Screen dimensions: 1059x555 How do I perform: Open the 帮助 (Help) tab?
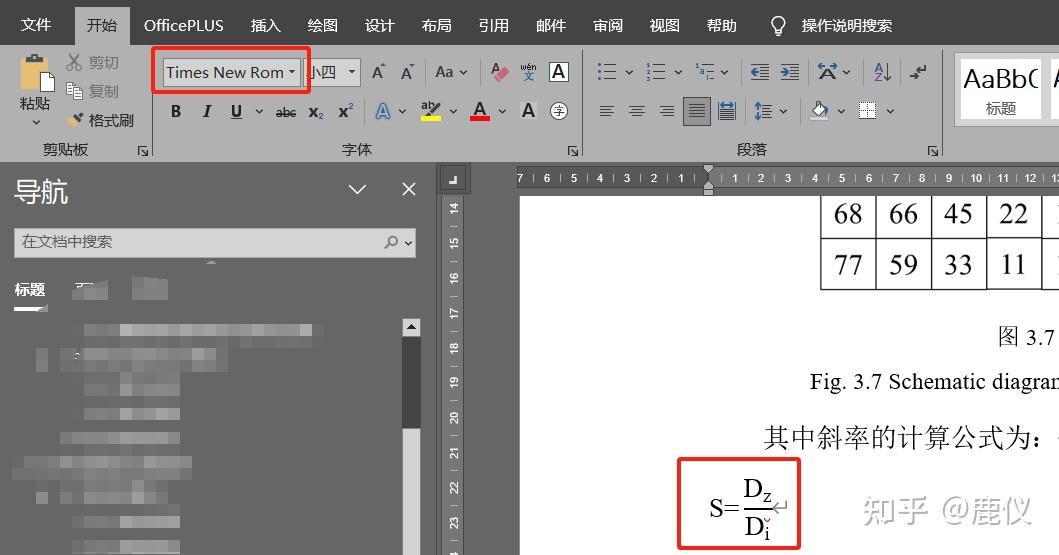[721, 25]
